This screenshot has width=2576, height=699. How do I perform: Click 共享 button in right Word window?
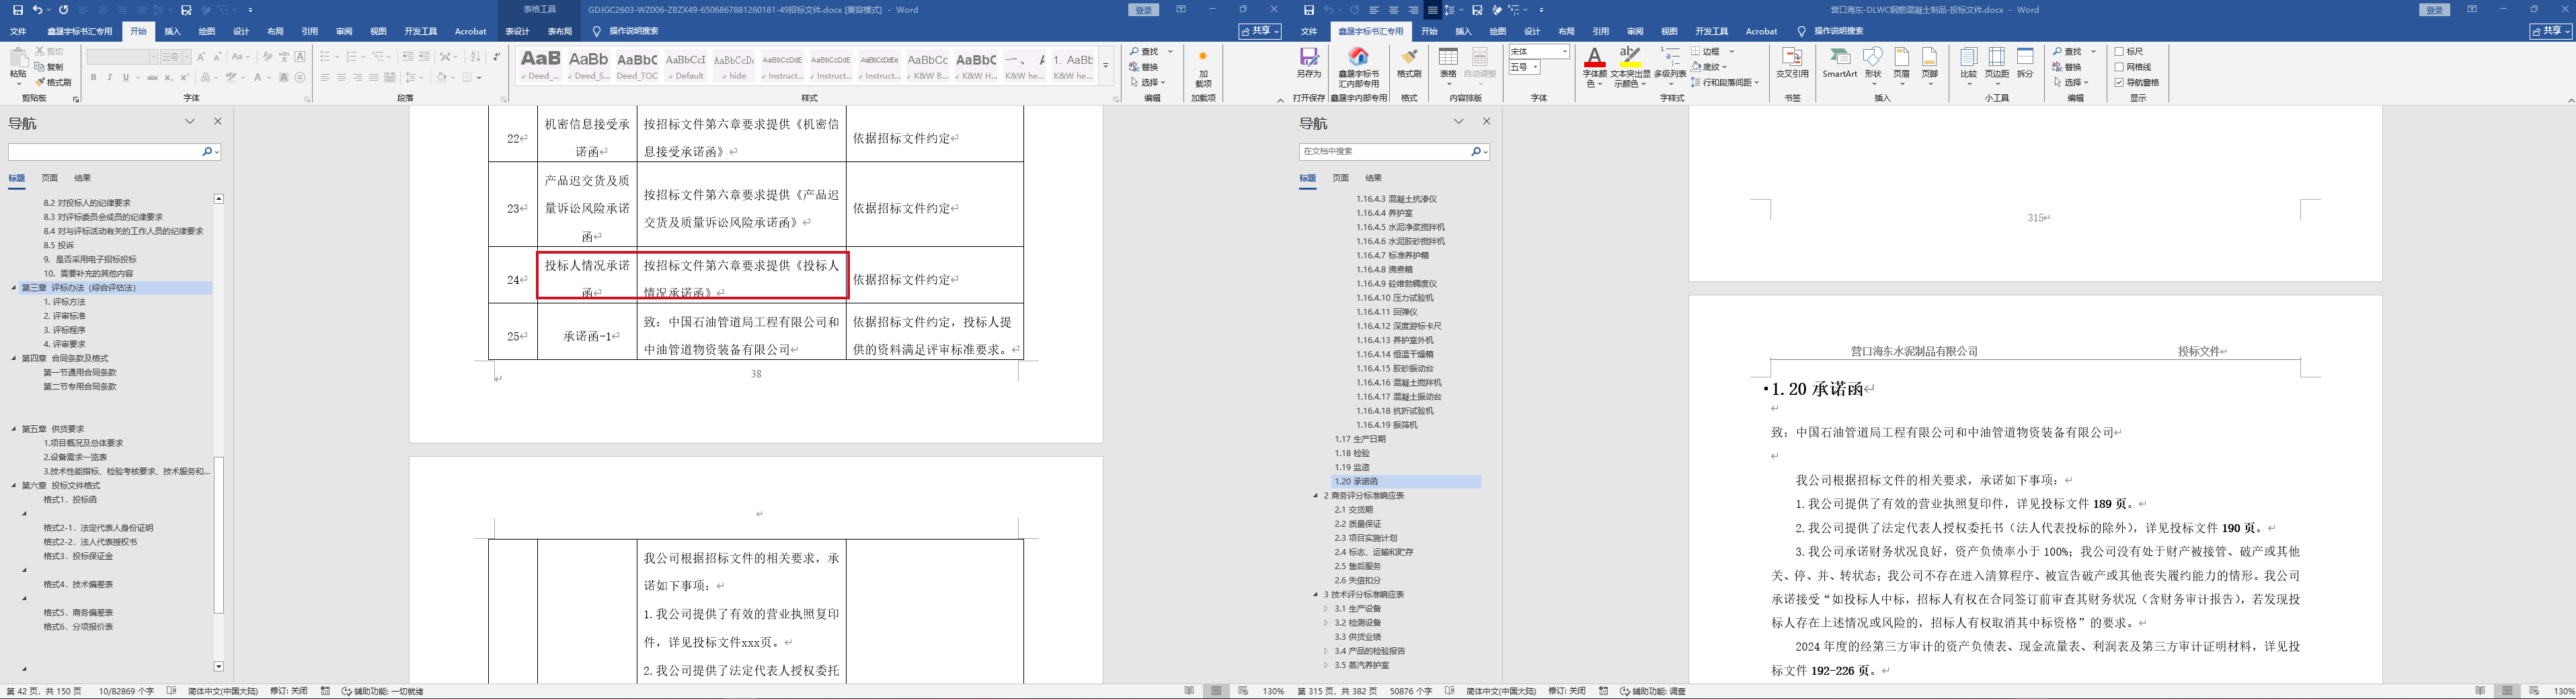click(2550, 32)
